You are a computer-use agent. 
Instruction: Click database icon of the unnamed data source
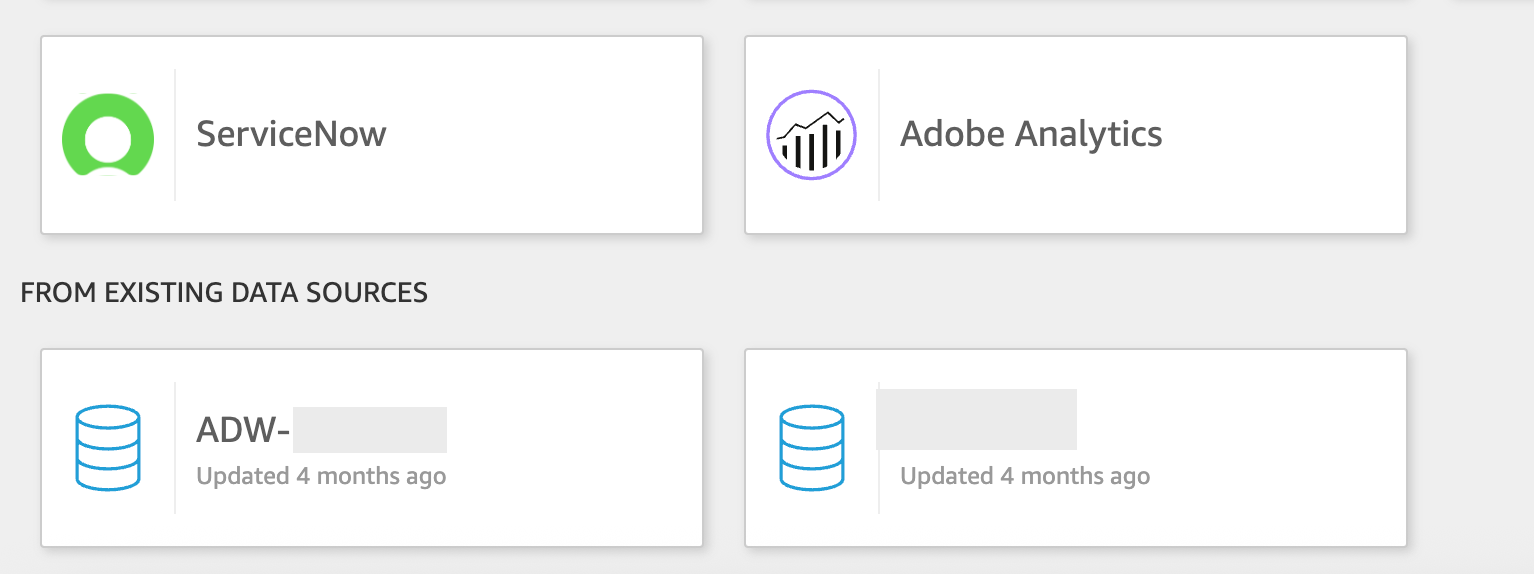(812, 448)
